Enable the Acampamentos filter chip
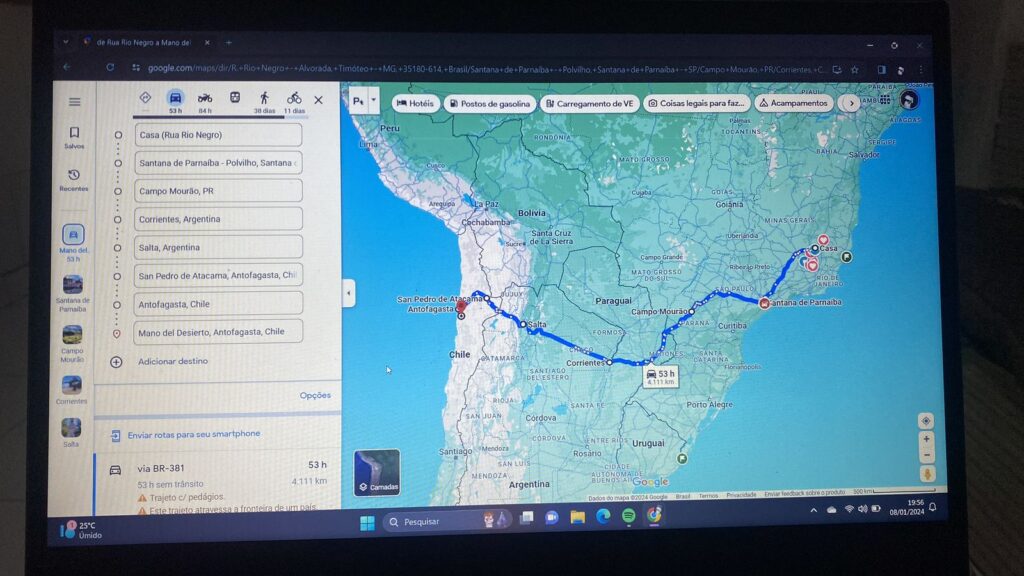The image size is (1024, 576). click(x=792, y=103)
